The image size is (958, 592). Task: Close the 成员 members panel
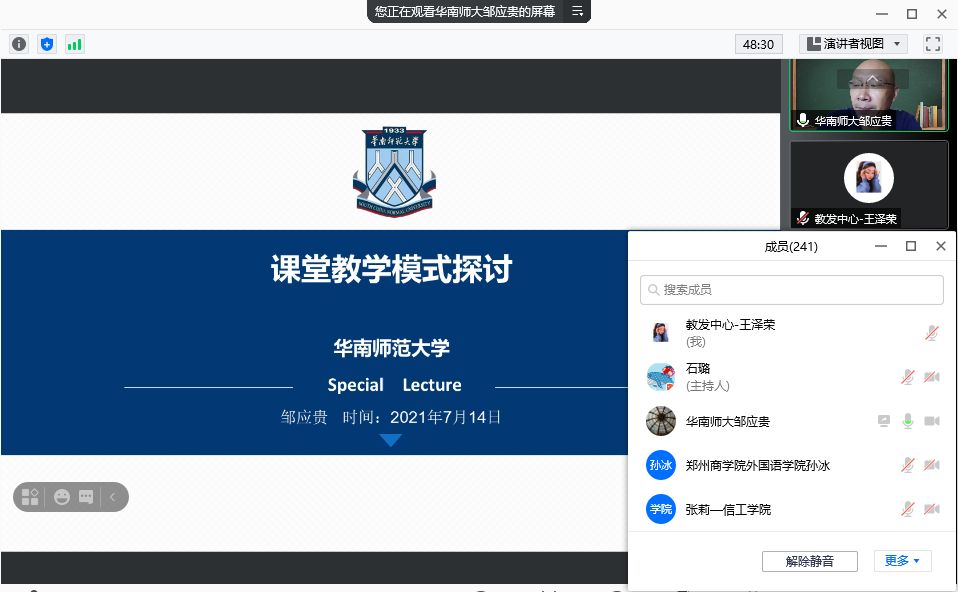[941, 246]
